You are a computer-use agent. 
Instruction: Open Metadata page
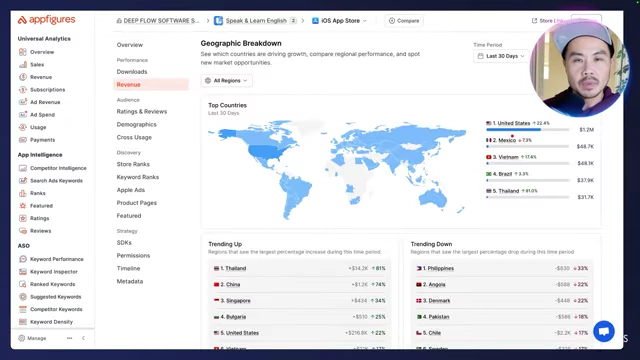click(130, 281)
